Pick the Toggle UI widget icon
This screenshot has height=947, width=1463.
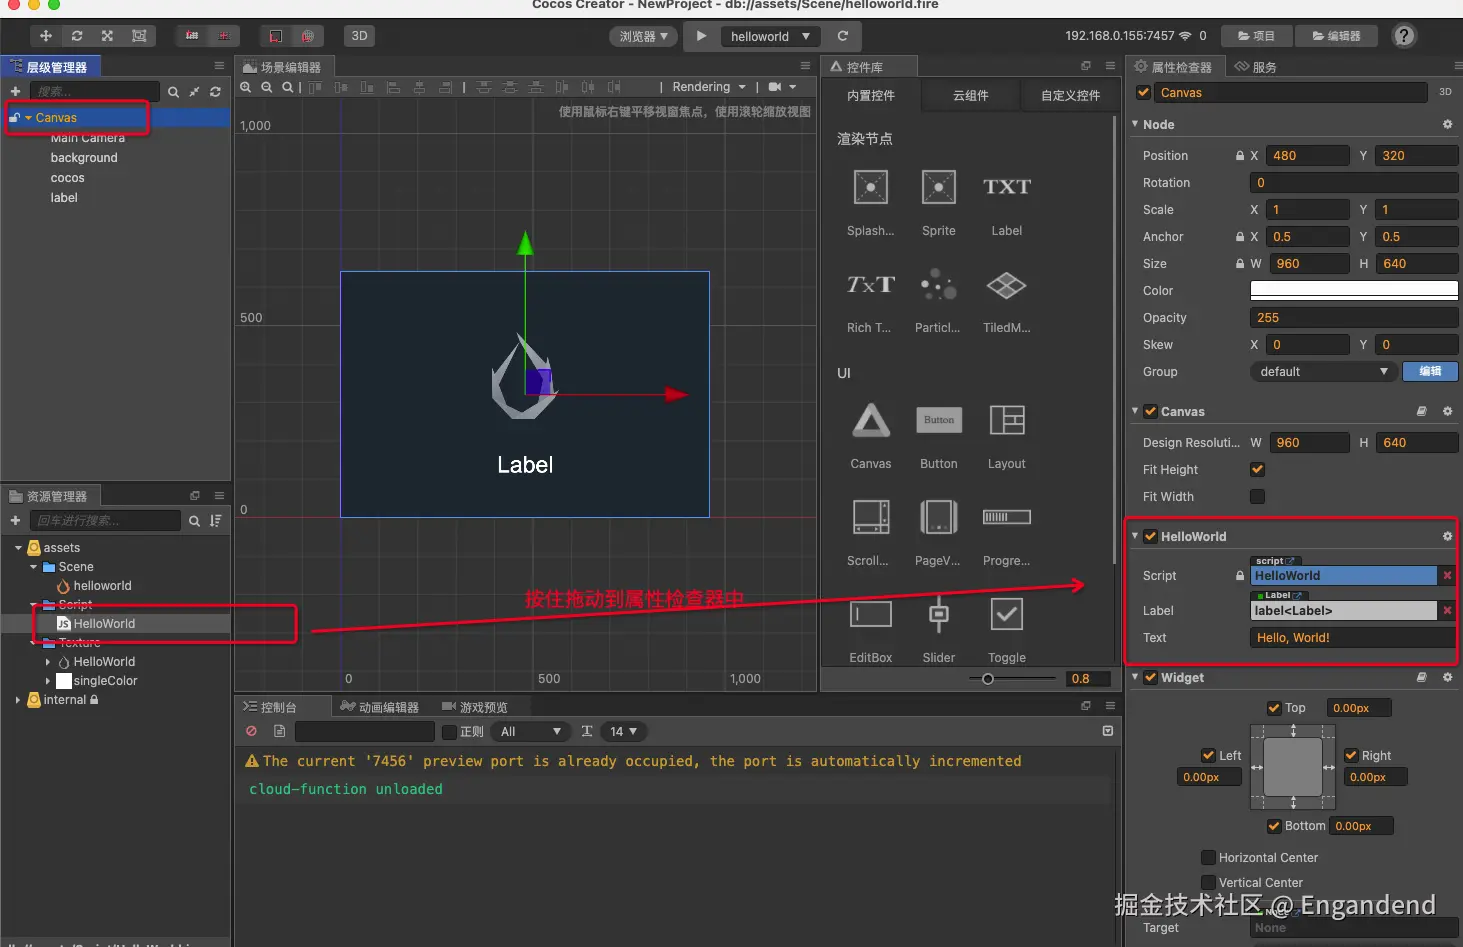point(1007,614)
